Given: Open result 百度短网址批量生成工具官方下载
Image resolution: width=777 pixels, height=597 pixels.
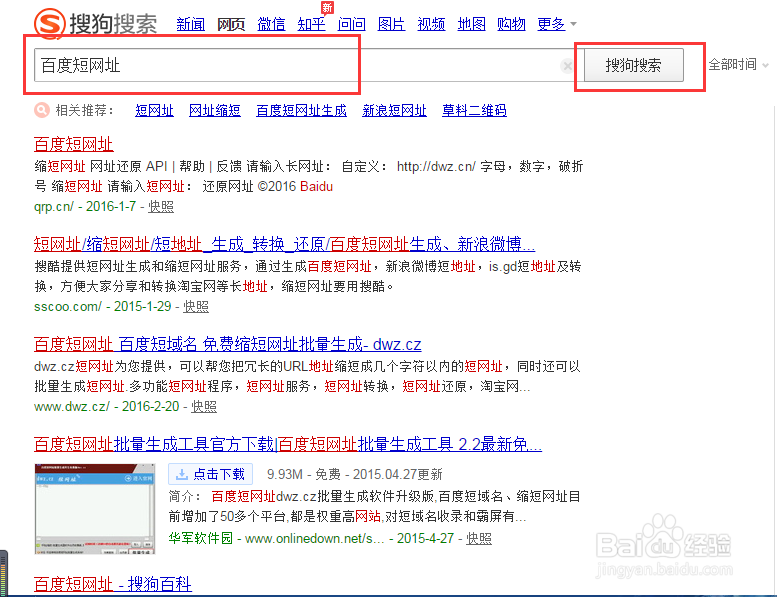Looking at the screenshot, I should pos(288,444).
